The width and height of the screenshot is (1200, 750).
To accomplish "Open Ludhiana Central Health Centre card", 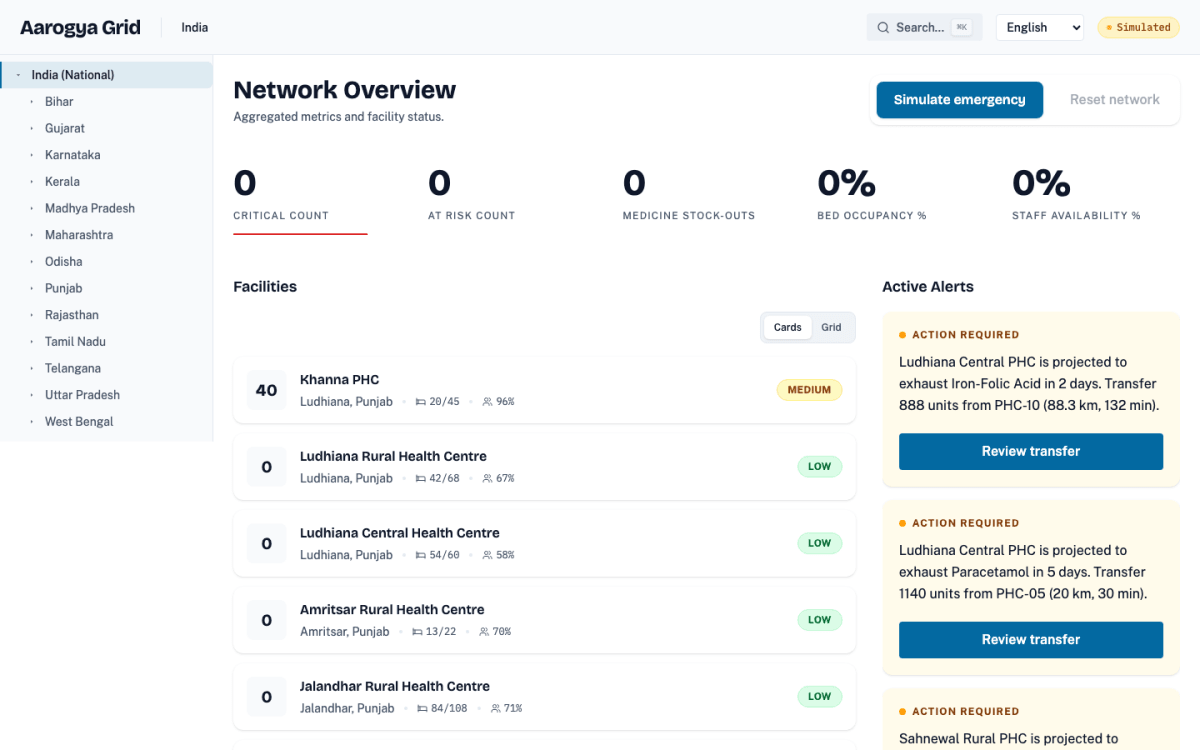I will [545, 543].
